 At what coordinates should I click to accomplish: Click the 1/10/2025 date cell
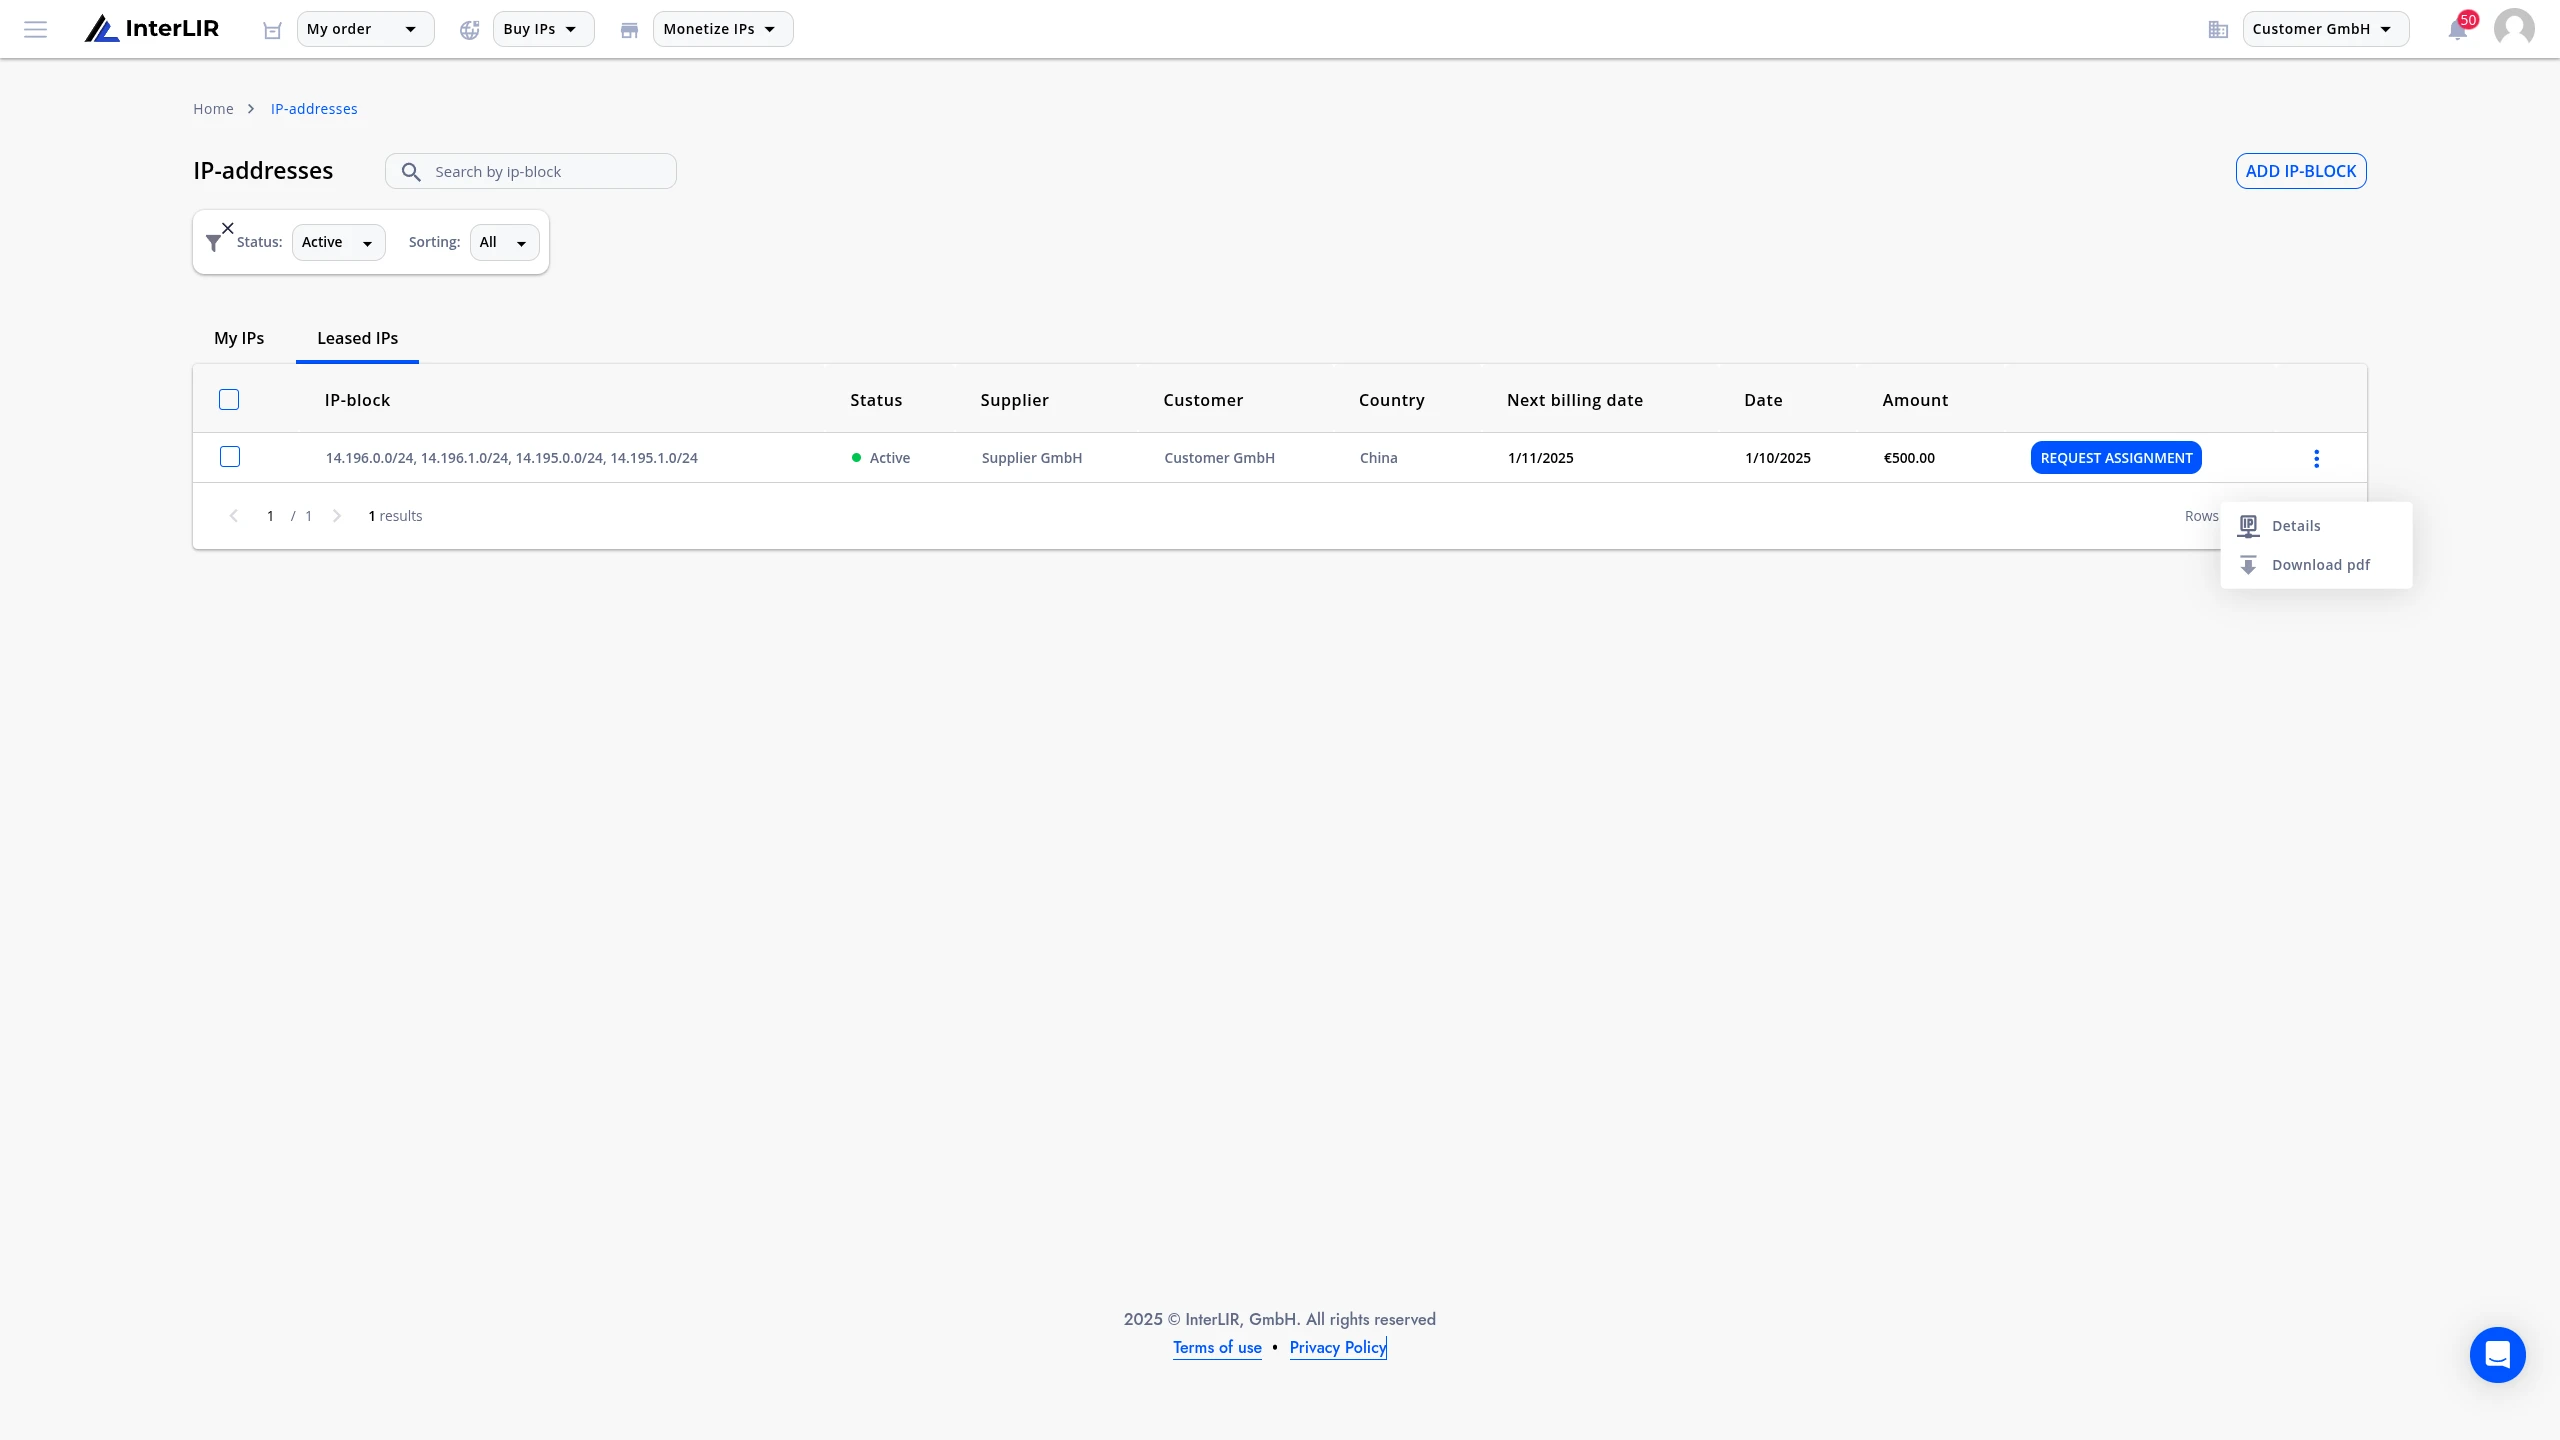coord(1778,458)
